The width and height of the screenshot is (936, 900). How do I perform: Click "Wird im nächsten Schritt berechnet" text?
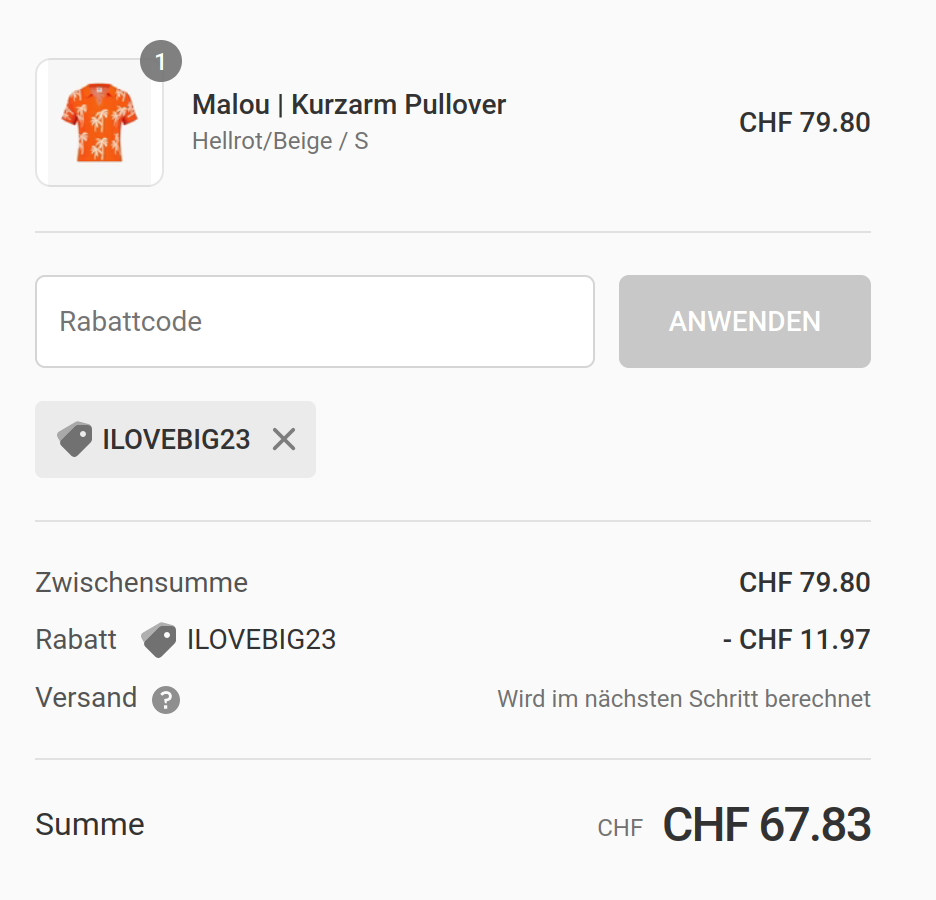pos(684,699)
